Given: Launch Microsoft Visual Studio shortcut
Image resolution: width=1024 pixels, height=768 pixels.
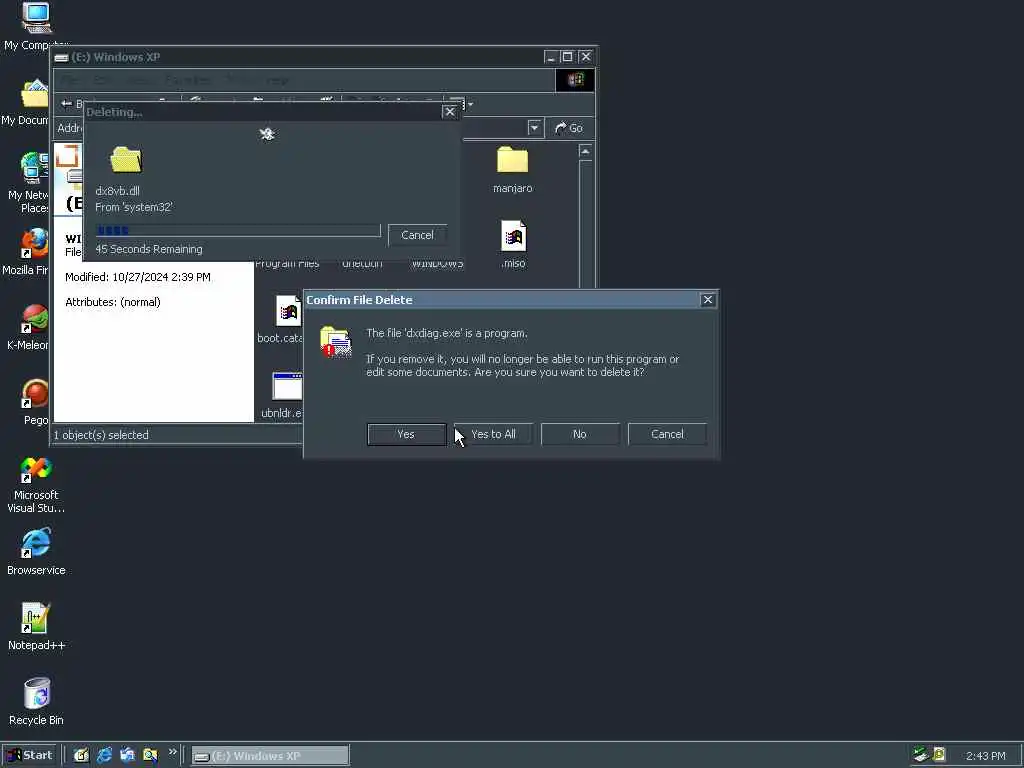Looking at the screenshot, I should [x=36, y=485].
